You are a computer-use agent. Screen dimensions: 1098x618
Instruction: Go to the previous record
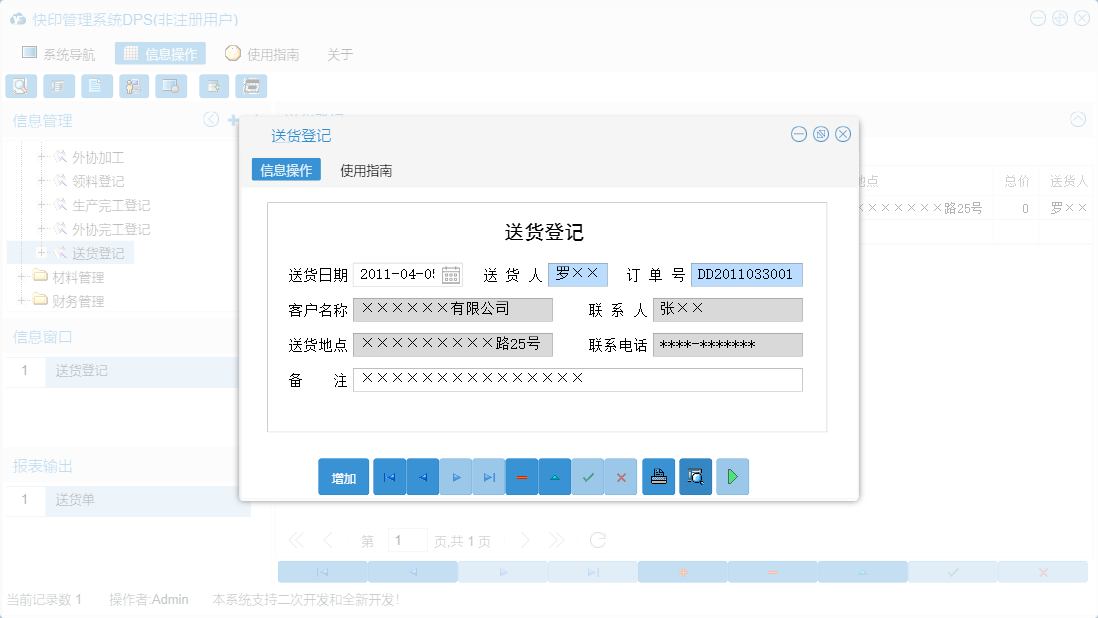click(x=422, y=477)
